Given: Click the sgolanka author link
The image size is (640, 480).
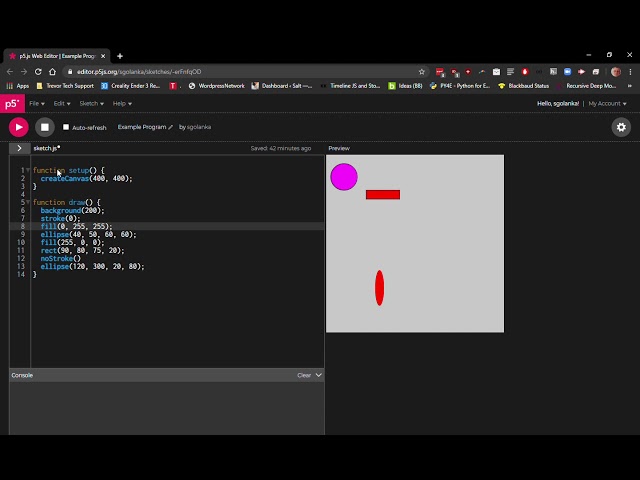Looking at the screenshot, I should (x=199, y=127).
